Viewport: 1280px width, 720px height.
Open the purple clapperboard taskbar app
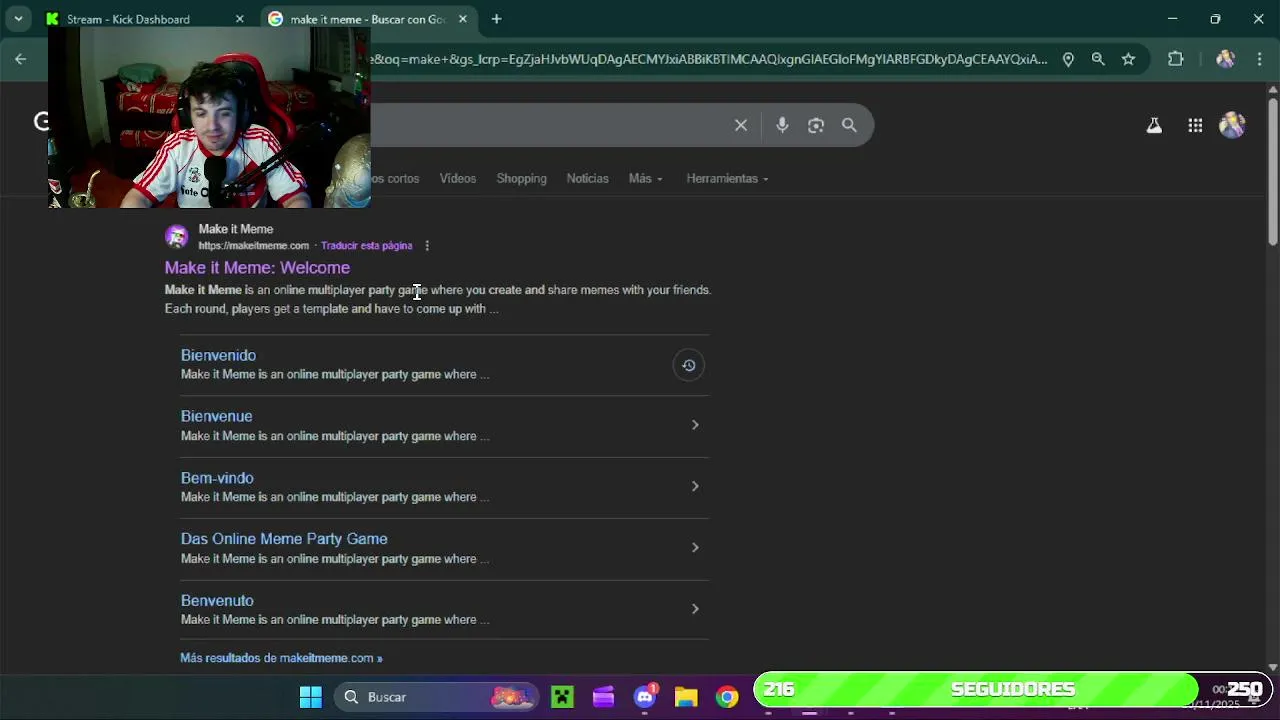pyautogui.click(x=603, y=697)
